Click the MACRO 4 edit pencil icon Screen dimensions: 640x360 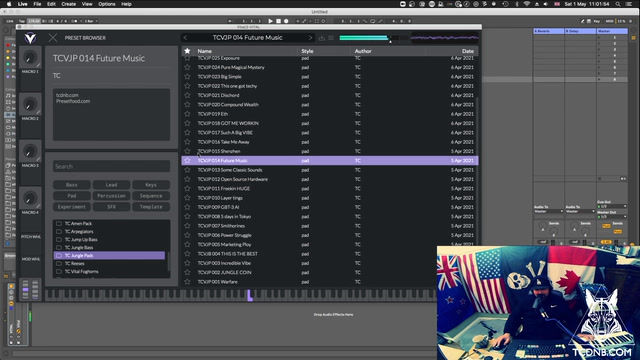click(38, 206)
